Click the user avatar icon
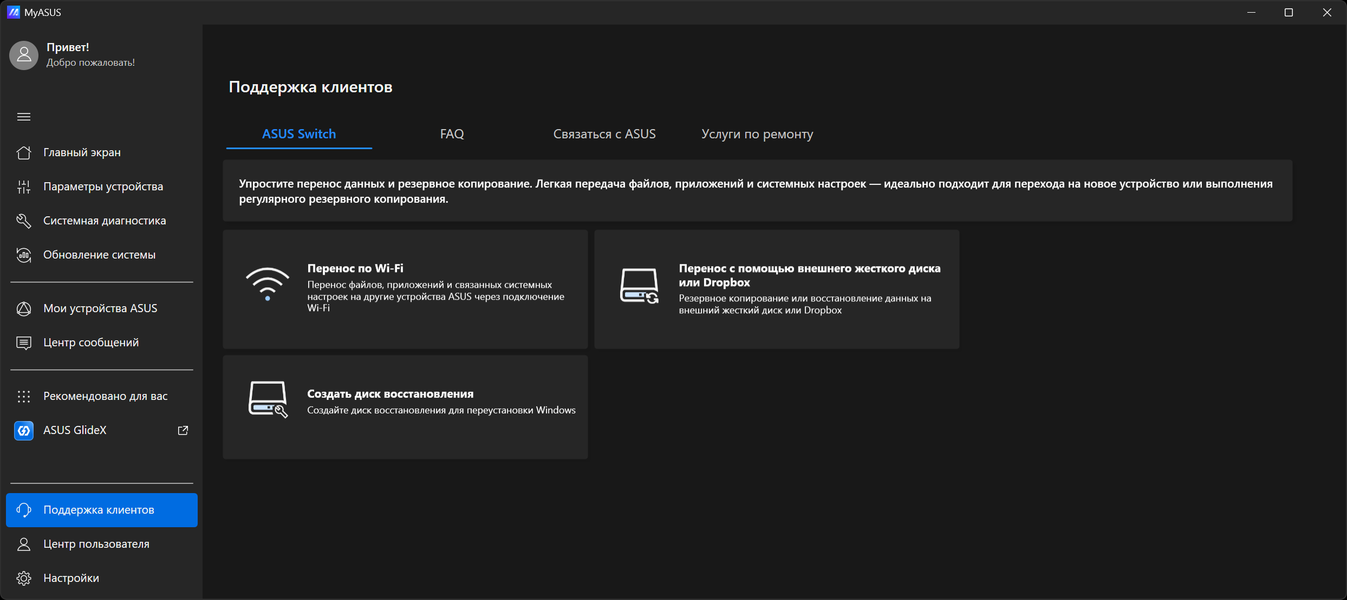This screenshot has width=1347, height=600. 24,55
